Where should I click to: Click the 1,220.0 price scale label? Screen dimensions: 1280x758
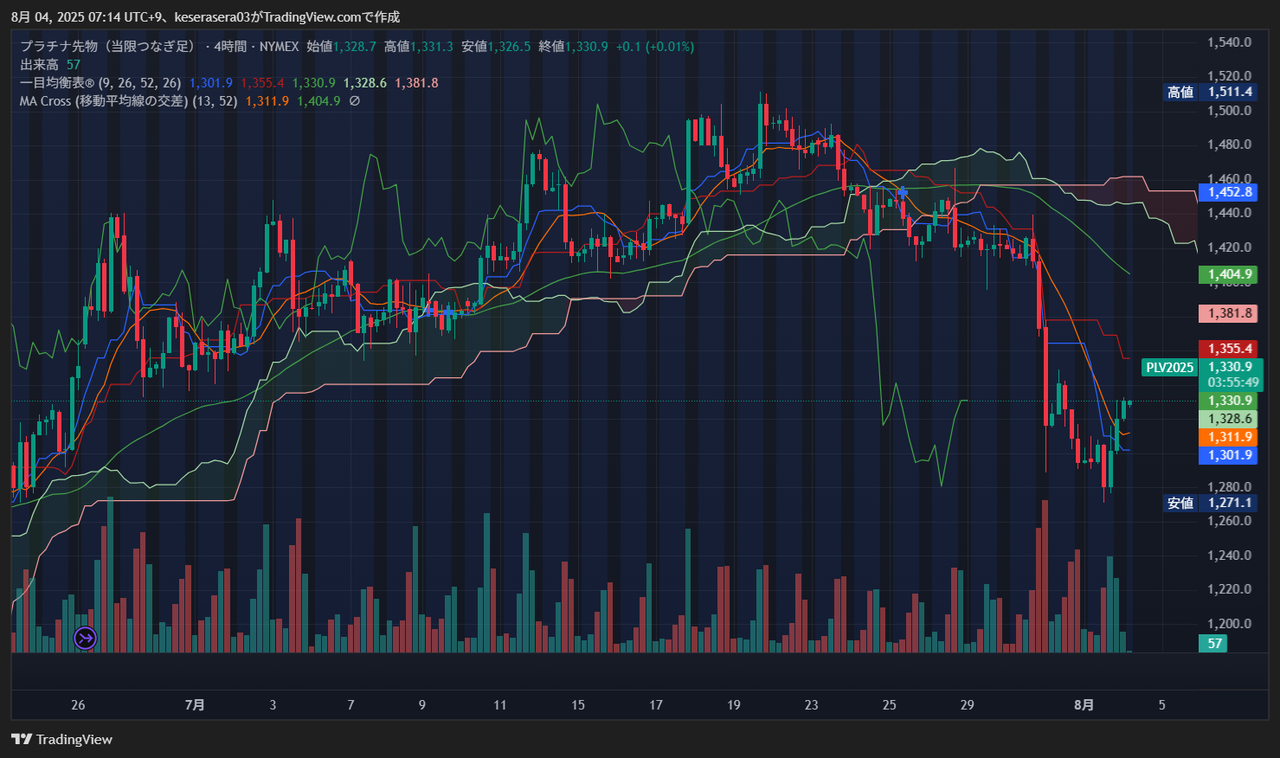[x=1229, y=589]
